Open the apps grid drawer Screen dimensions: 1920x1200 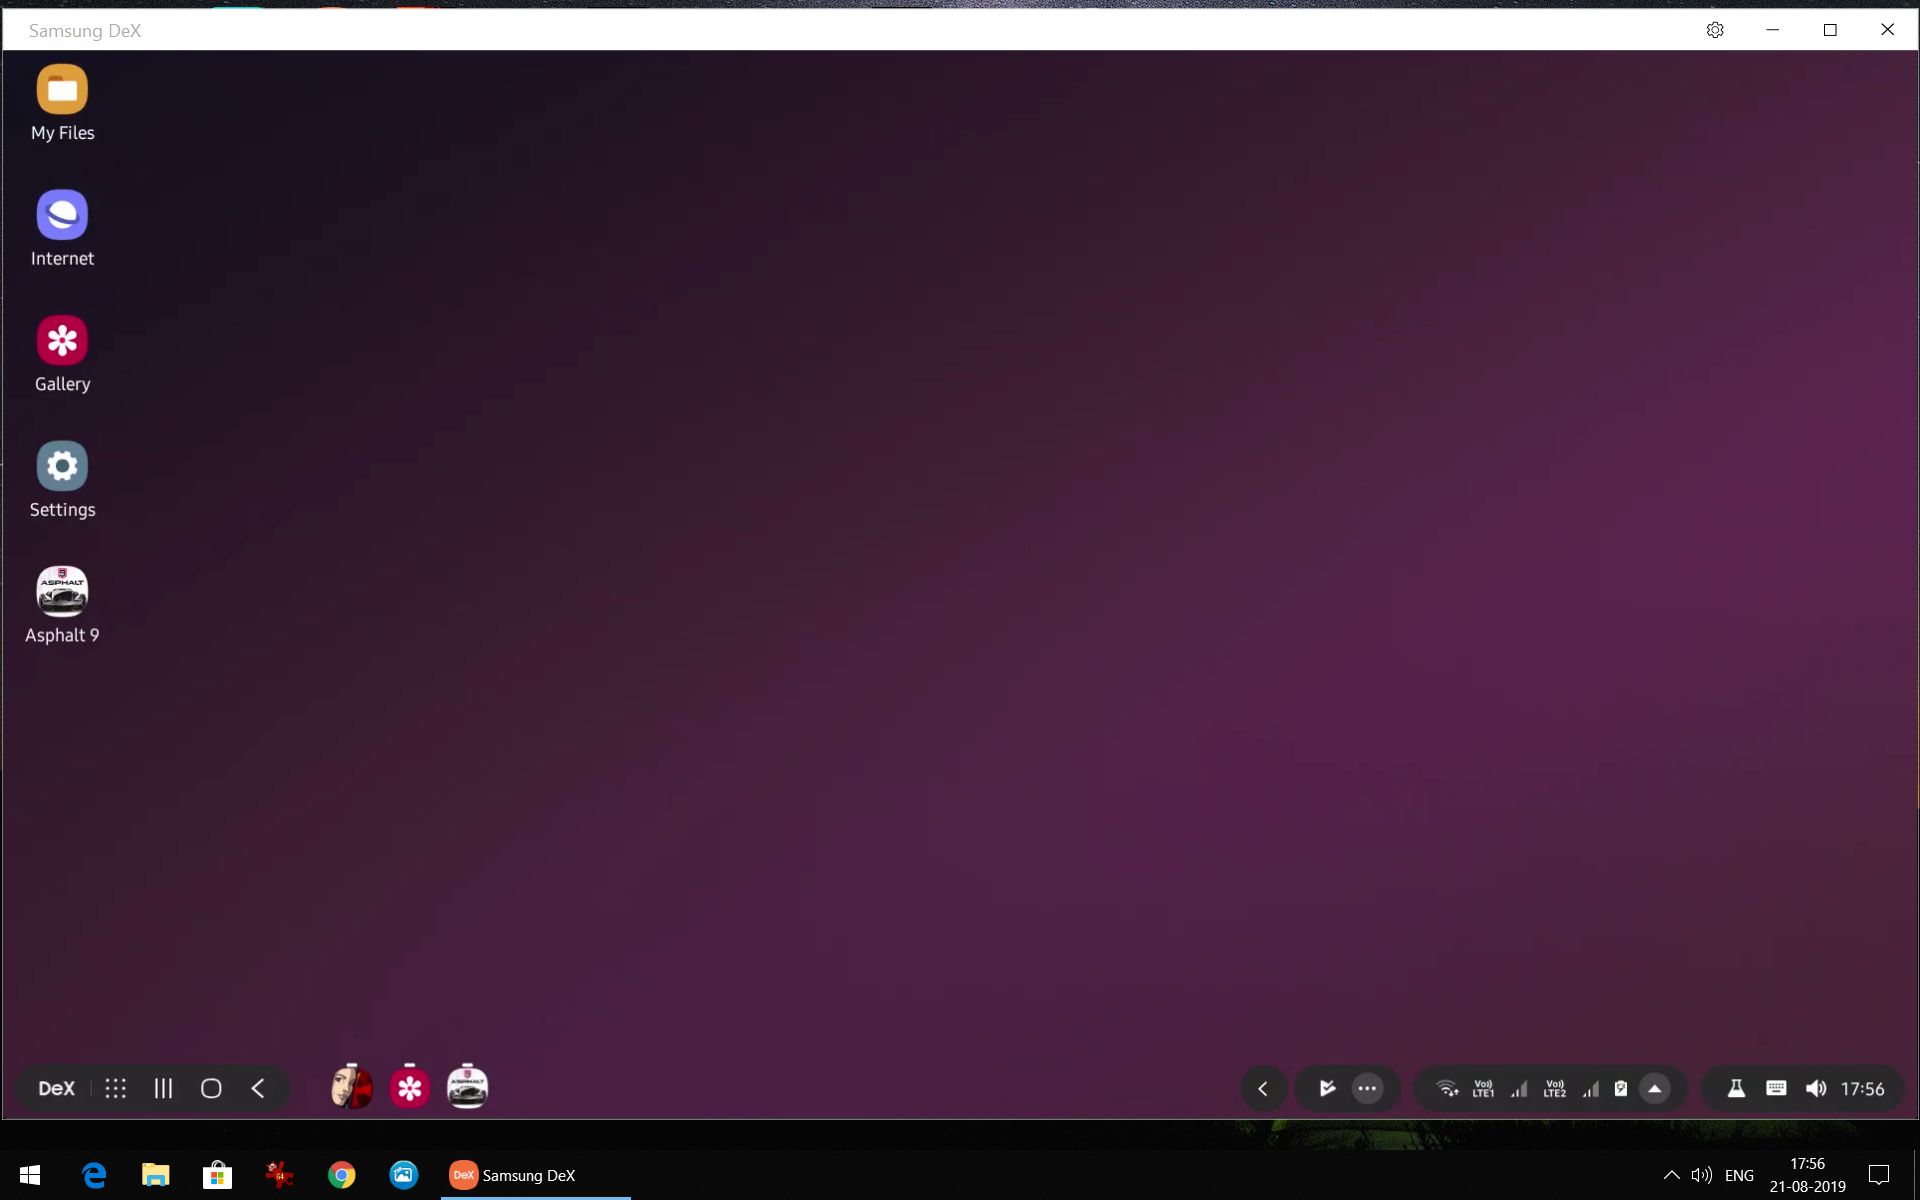pyautogui.click(x=116, y=1088)
